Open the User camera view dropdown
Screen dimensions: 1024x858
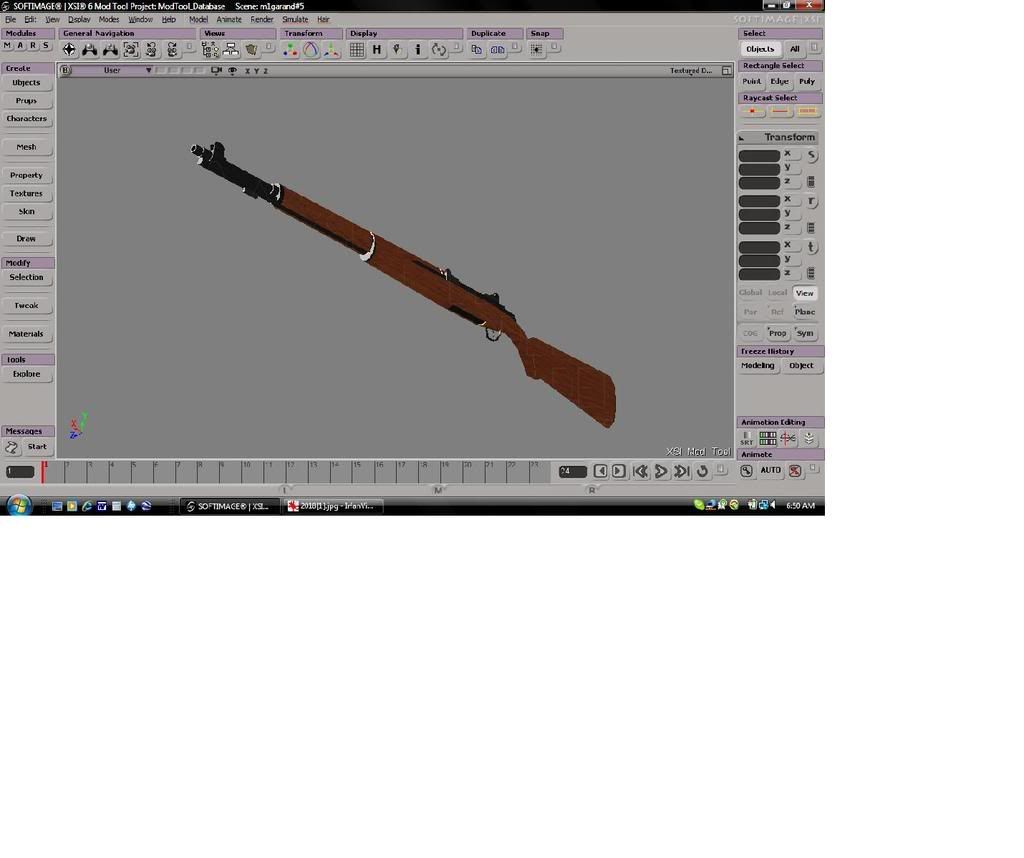click(x=112, y=71)
